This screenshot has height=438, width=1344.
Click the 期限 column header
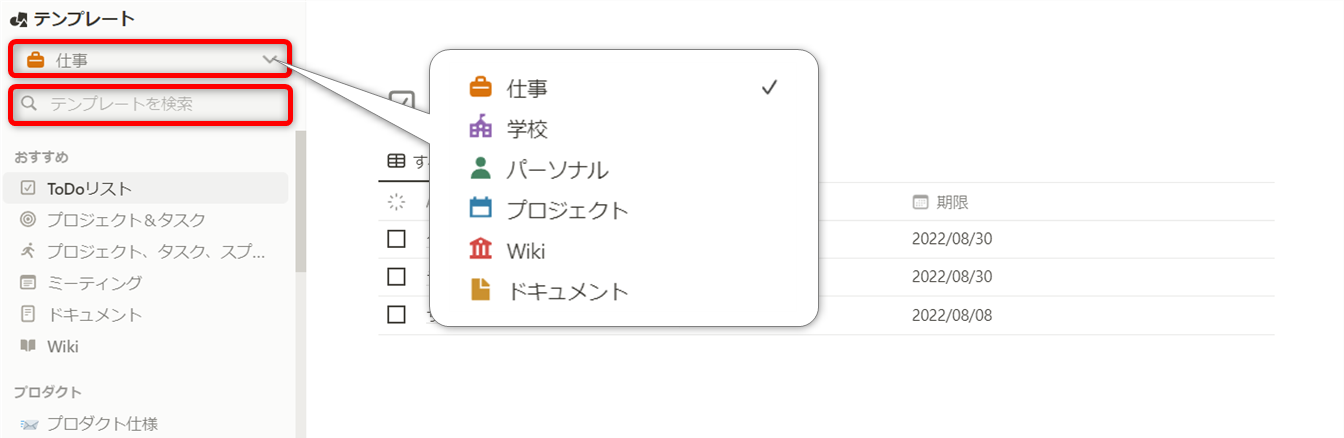tap(951, 202)
